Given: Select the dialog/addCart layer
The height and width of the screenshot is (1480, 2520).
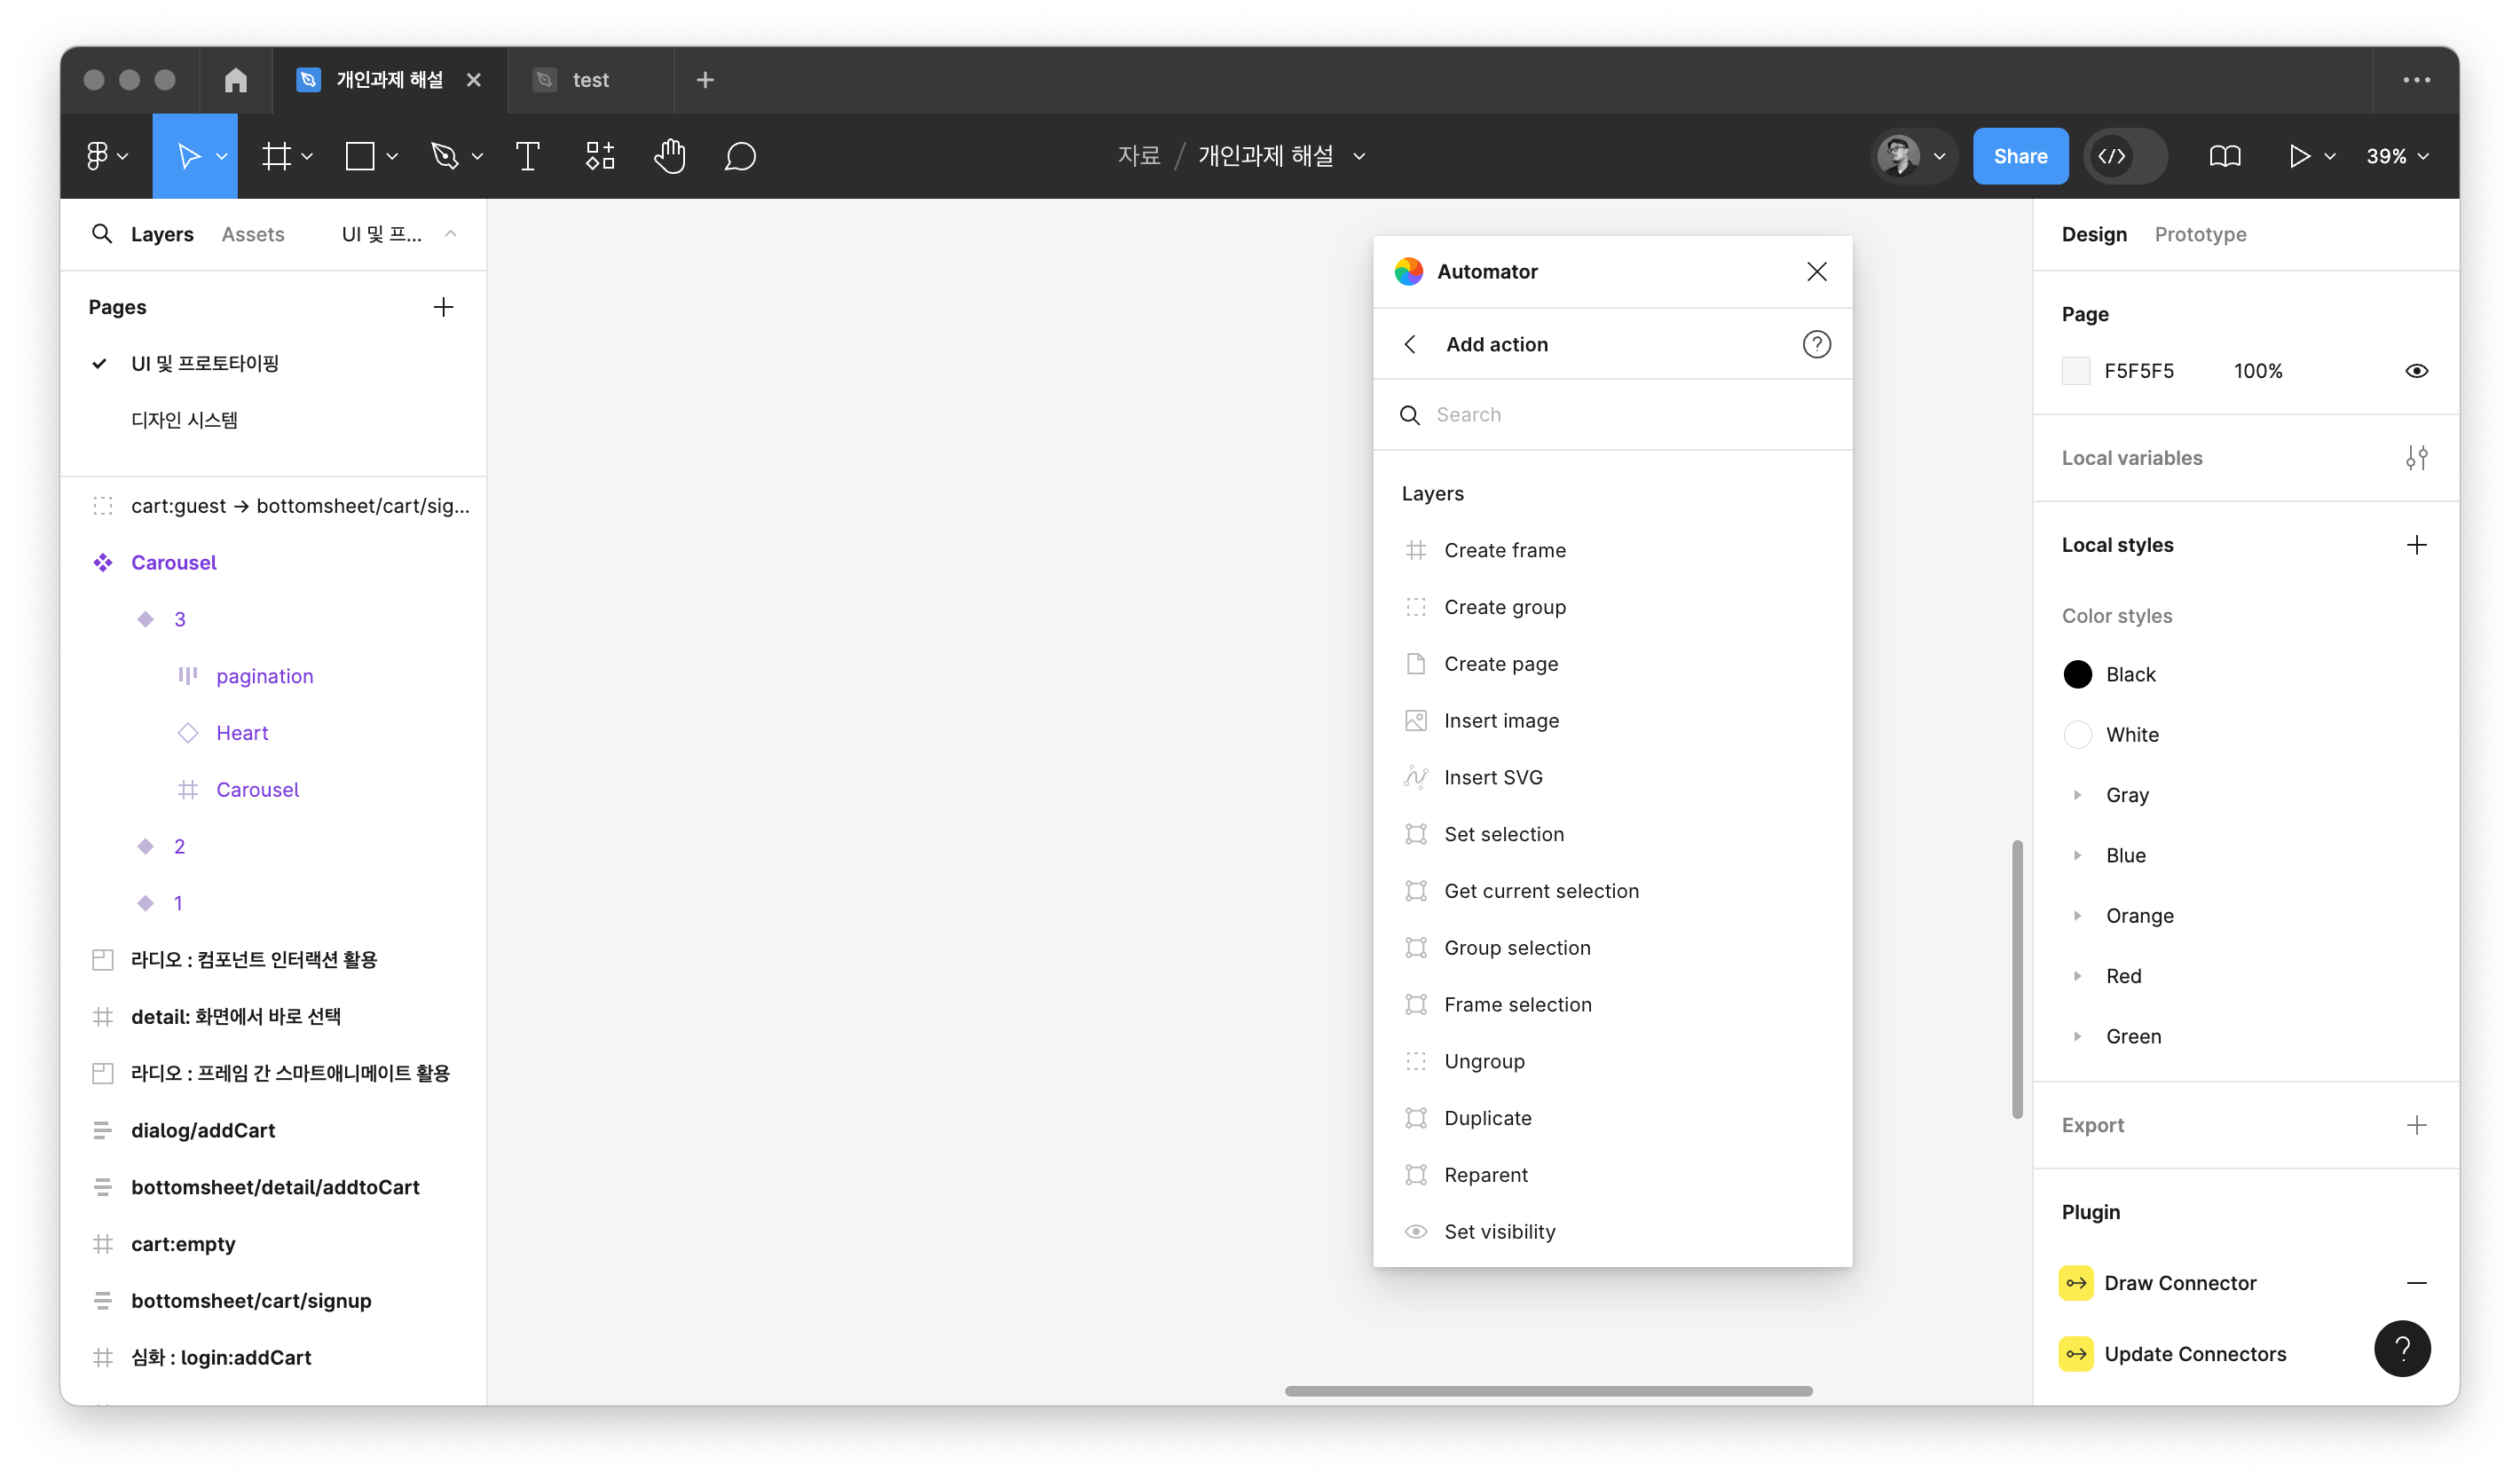Looking at the screenshot, I should tap(203, 1131).
